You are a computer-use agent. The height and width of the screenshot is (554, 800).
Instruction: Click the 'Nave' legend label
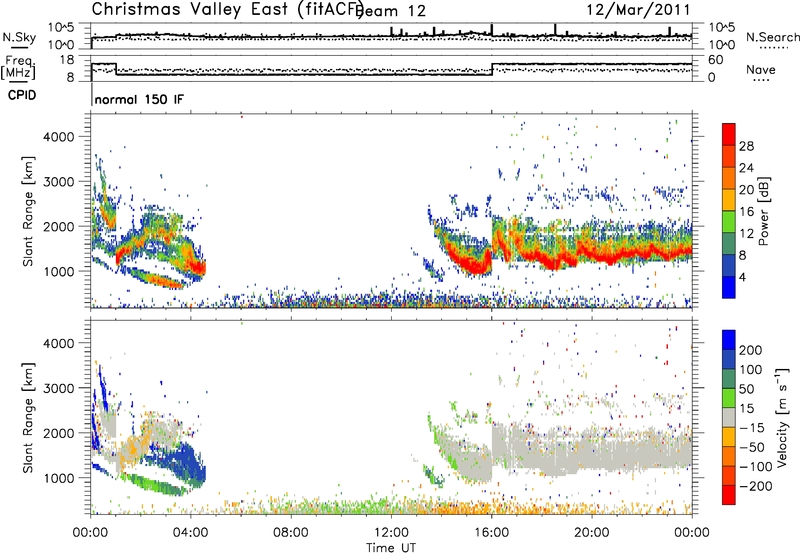(761, 69)
